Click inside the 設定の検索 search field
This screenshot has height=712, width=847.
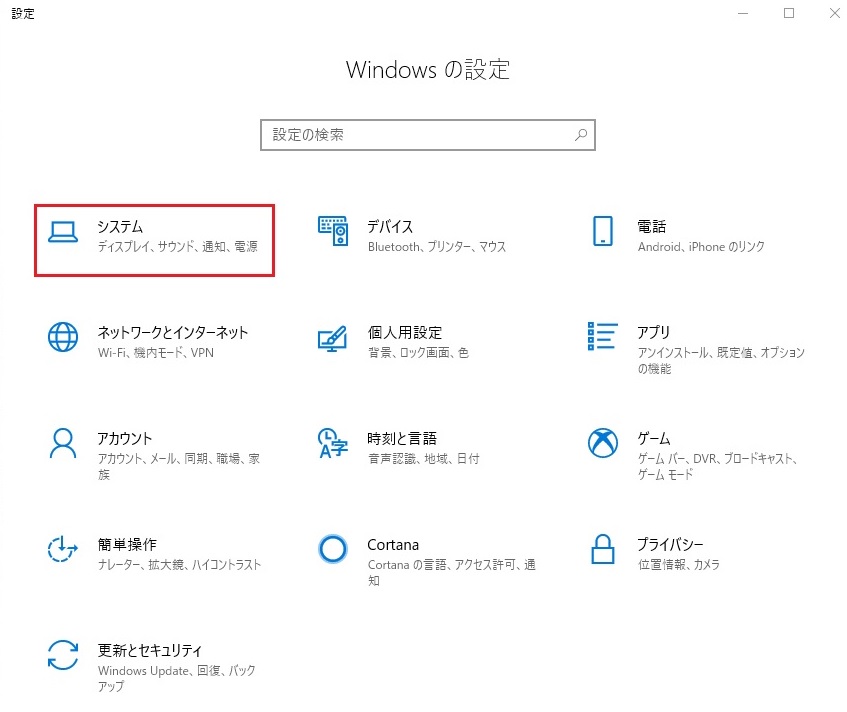click(x=428, y=135)
